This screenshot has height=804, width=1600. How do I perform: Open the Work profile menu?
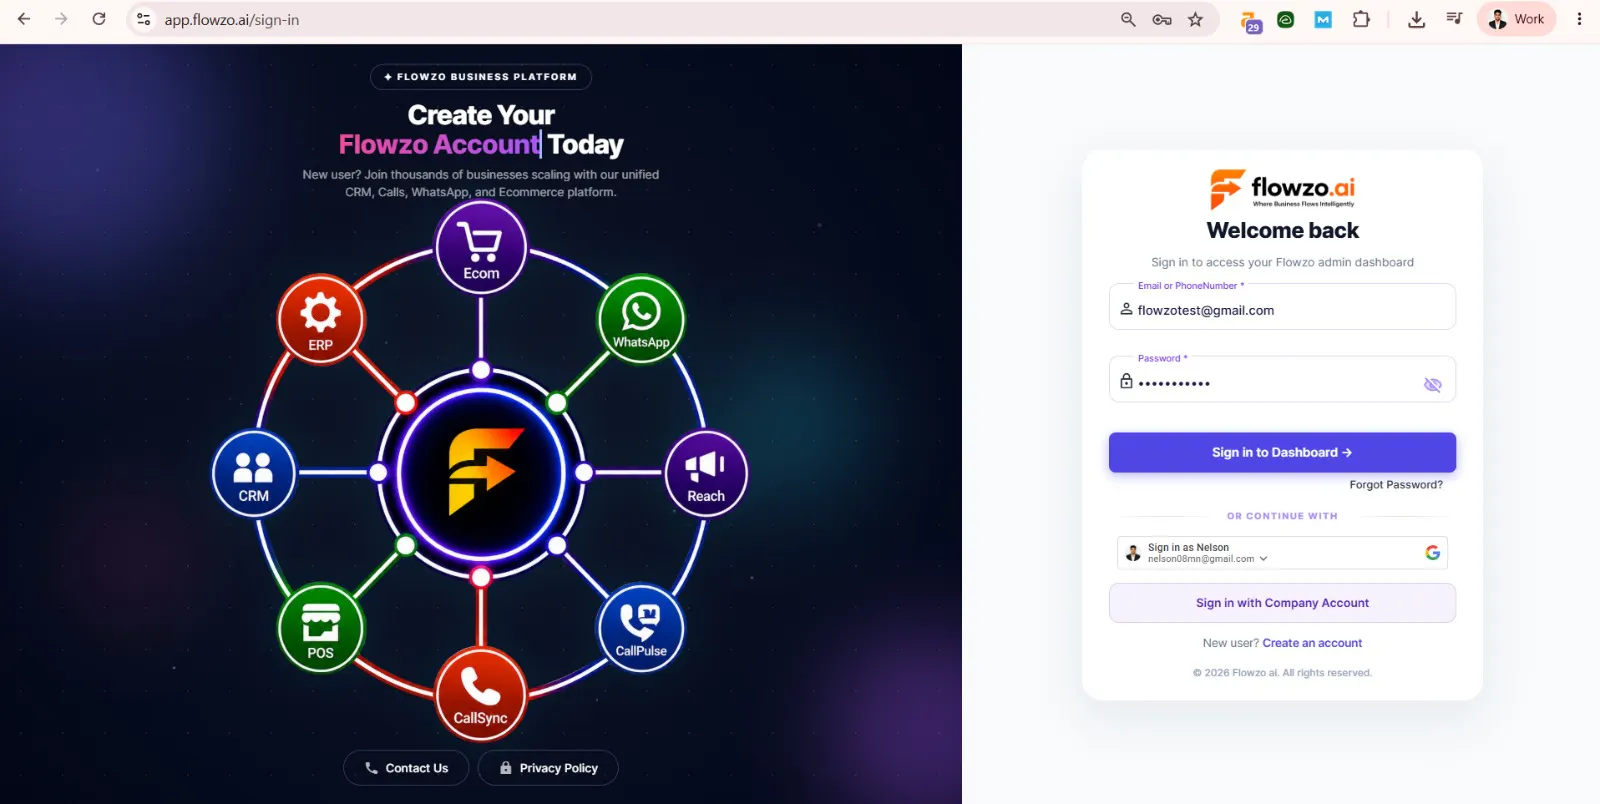[x=1517, y=19]
